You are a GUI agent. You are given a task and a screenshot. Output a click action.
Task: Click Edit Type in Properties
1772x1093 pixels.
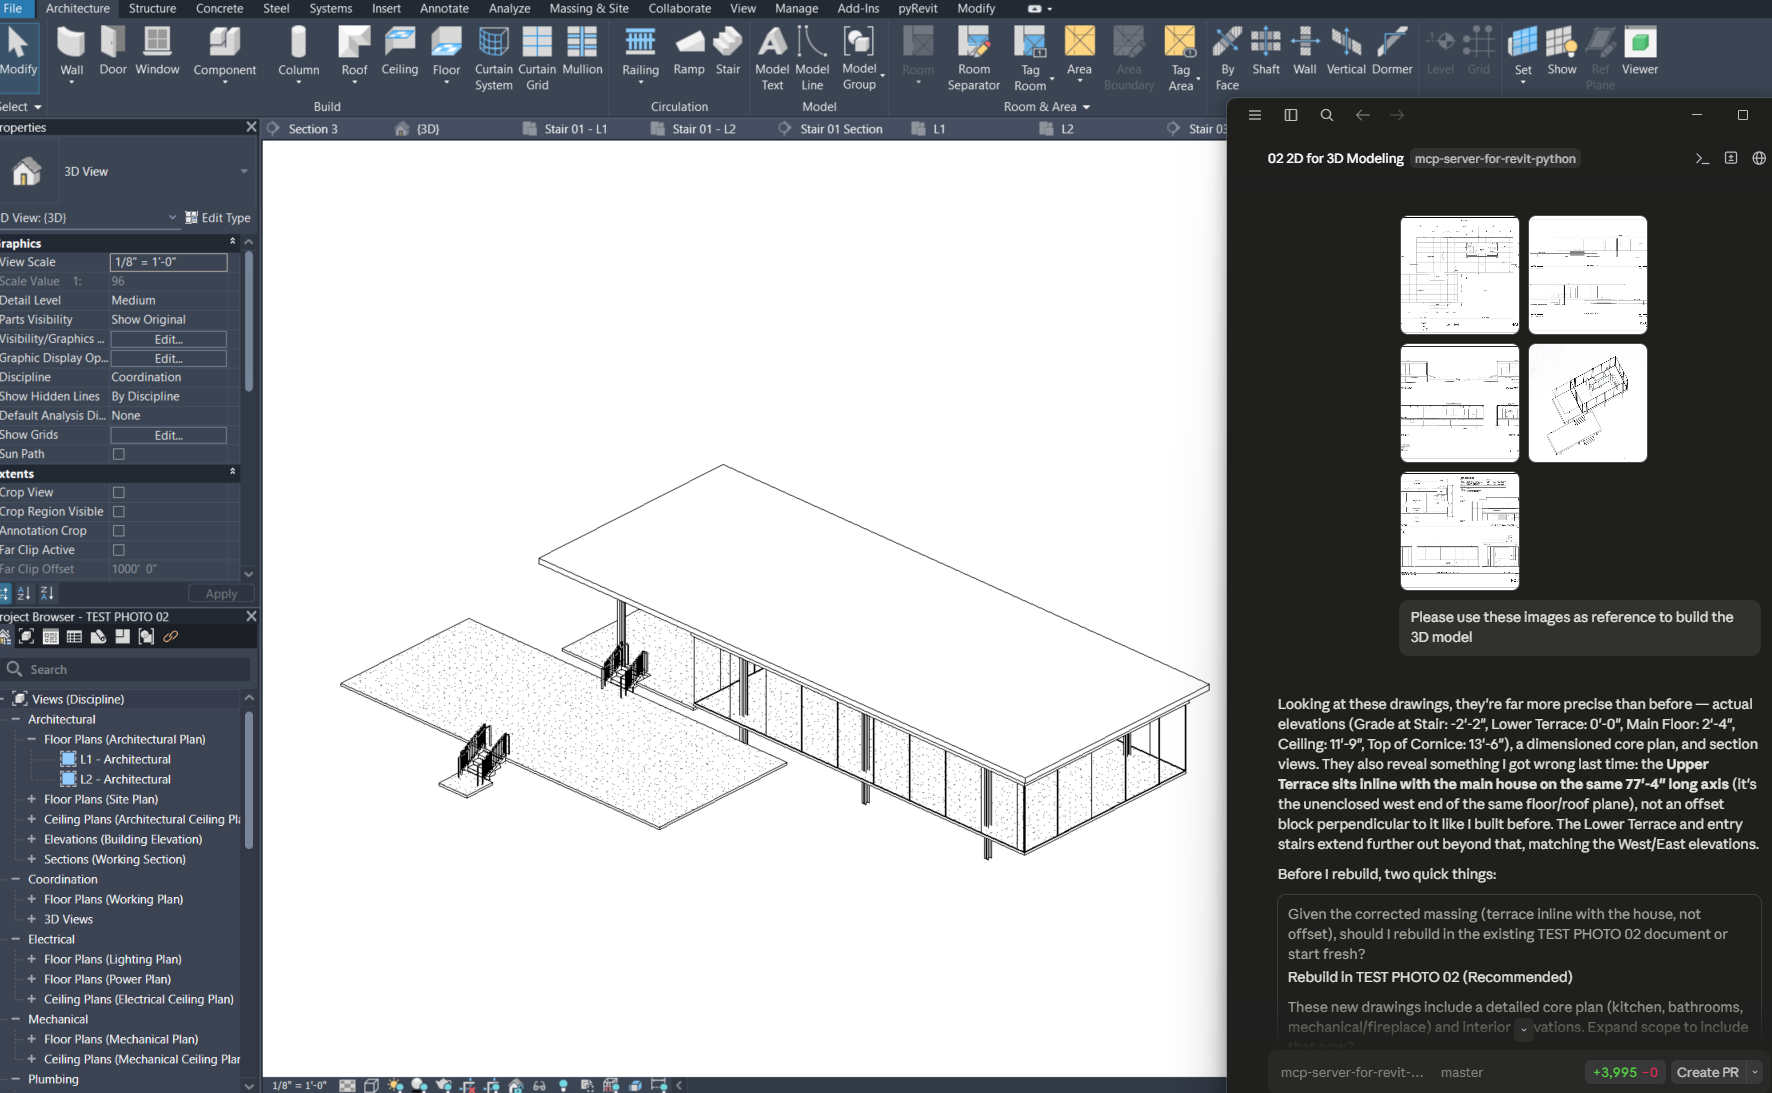pos(218,218)
